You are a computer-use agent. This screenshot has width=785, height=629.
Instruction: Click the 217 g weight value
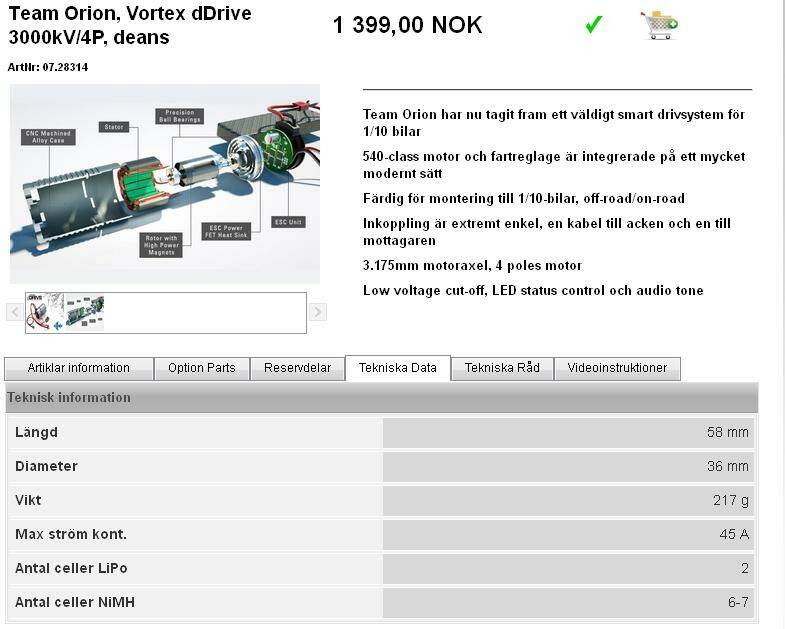[731, 500]
